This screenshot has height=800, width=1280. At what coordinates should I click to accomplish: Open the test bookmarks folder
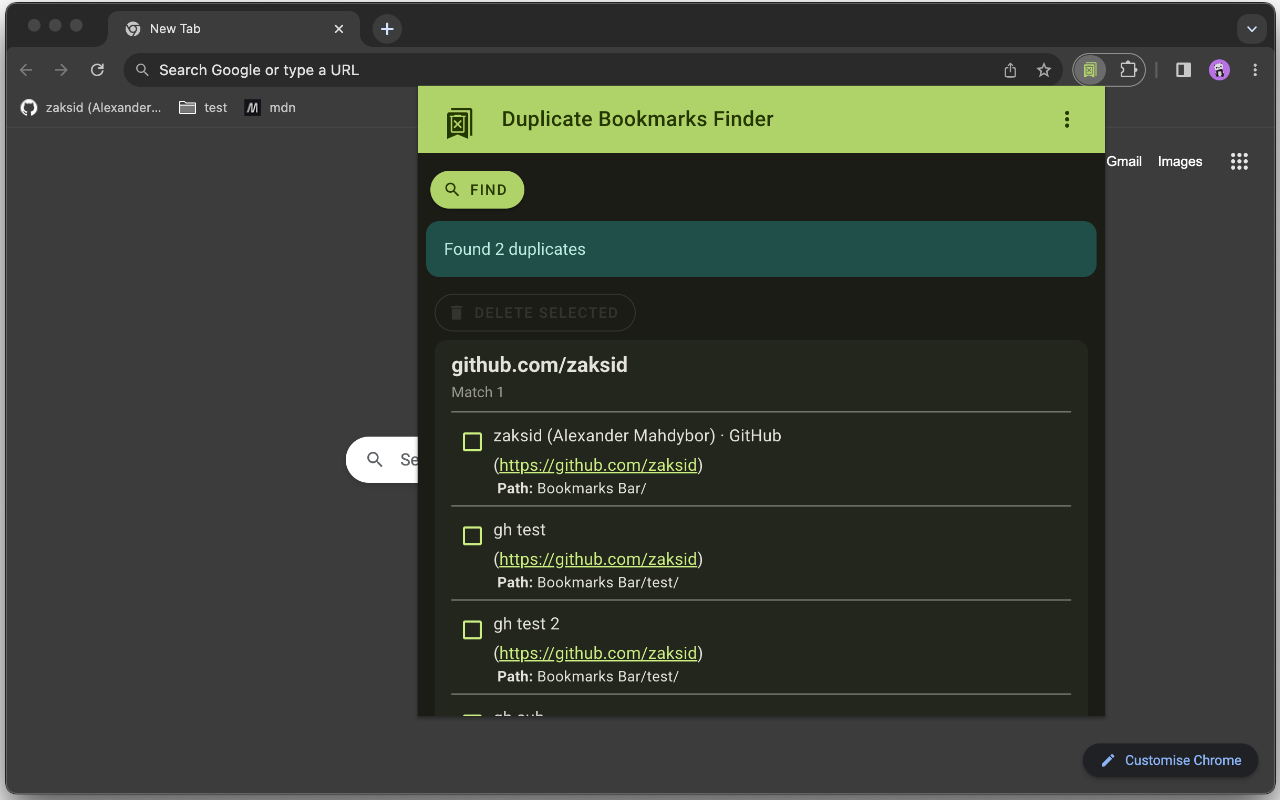click(203, 107)
